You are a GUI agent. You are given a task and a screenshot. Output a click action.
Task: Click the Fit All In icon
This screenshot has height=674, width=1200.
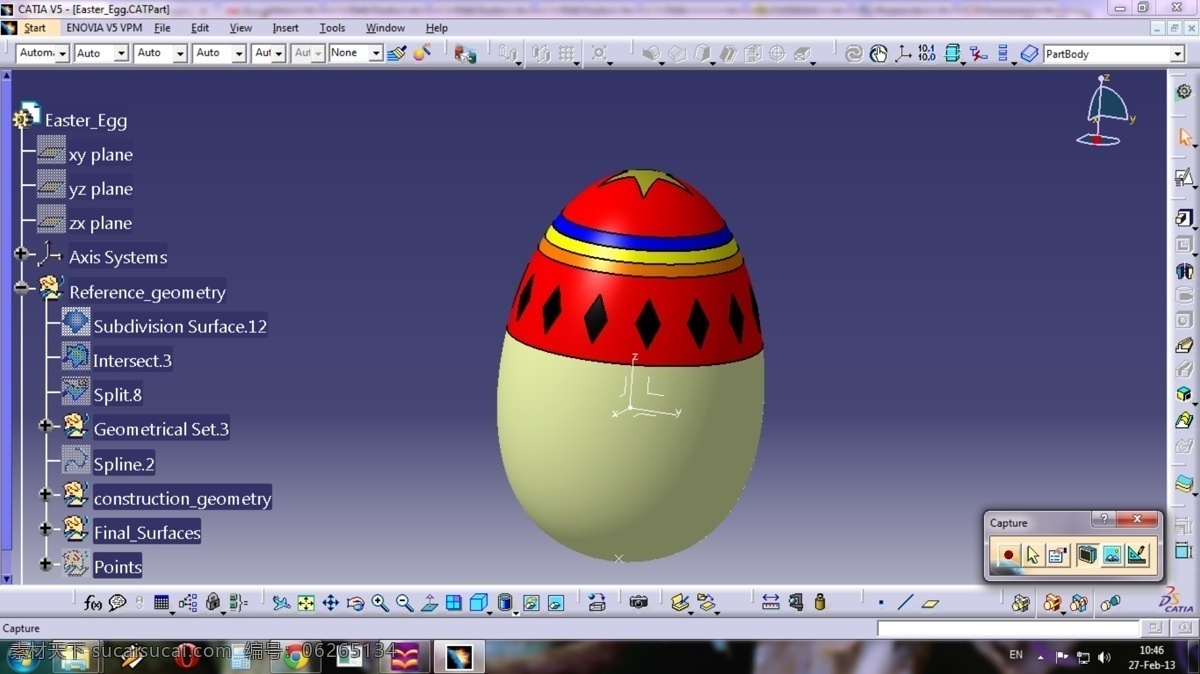point(306,602)
